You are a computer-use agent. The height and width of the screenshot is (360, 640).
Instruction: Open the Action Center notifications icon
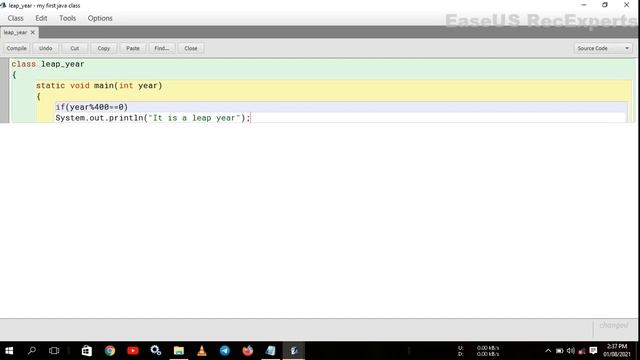pos(593,351)
